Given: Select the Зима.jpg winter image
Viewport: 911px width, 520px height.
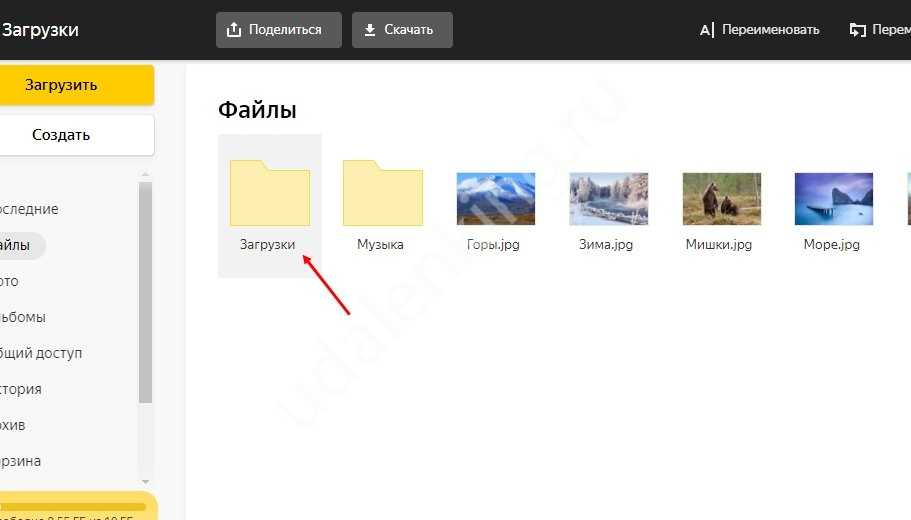Looking at the screenshot, I should (x=608, y=199).
